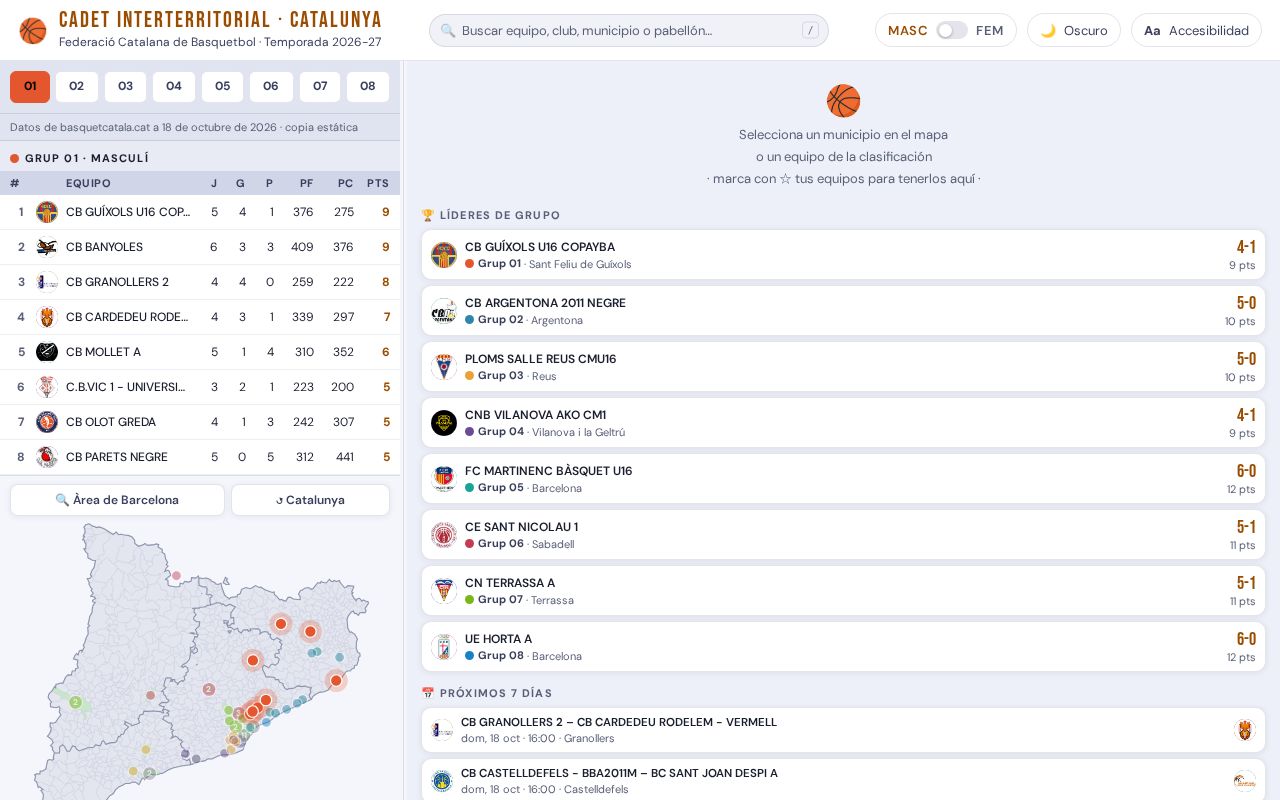Focus the team search field
This screenshot has height=800, width=1280.
629,31
